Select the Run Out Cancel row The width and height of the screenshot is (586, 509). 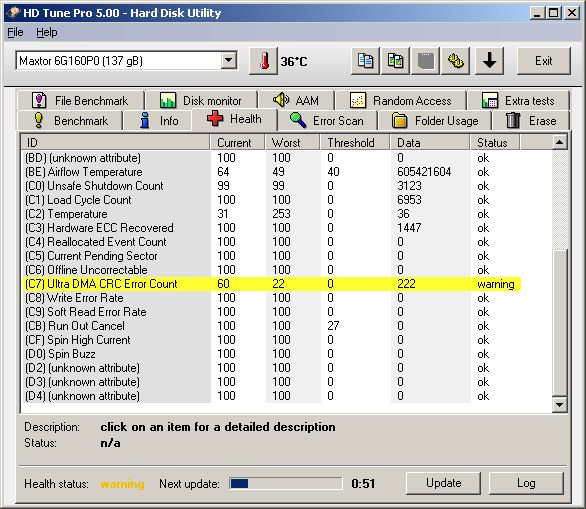point(271,326)
